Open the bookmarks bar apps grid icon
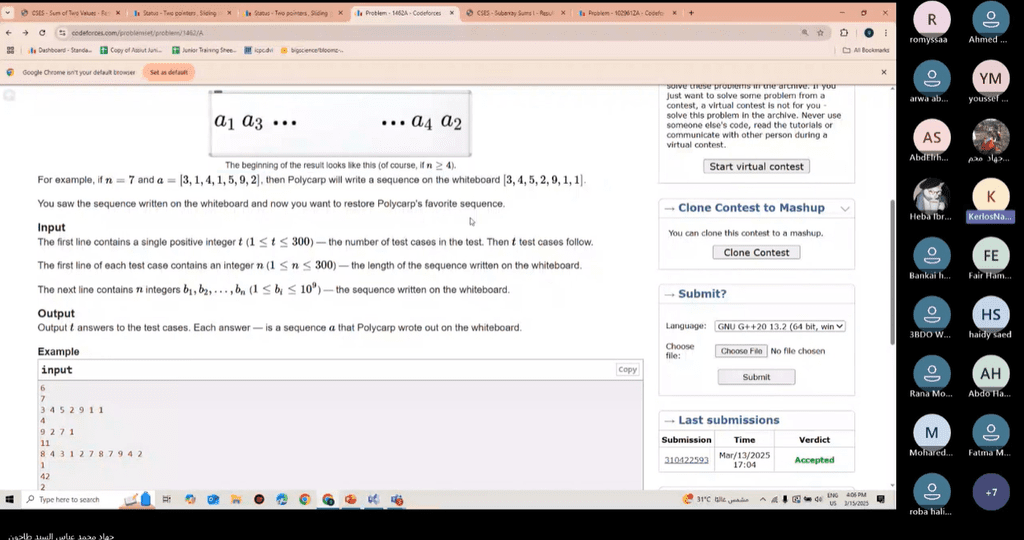This screenshot has height=540, width=1024. click(10, 50)
